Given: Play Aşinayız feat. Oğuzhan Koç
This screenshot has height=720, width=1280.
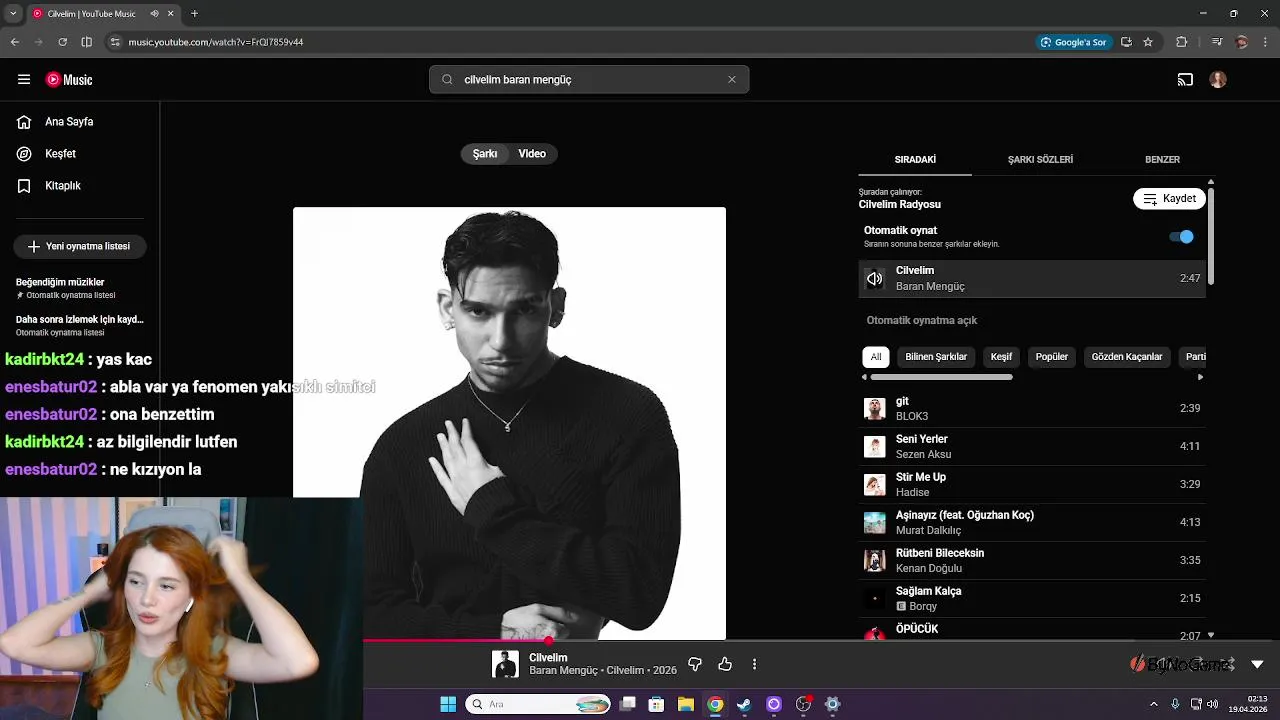Looking at the screenshot, I should [x=1032, y=523].
